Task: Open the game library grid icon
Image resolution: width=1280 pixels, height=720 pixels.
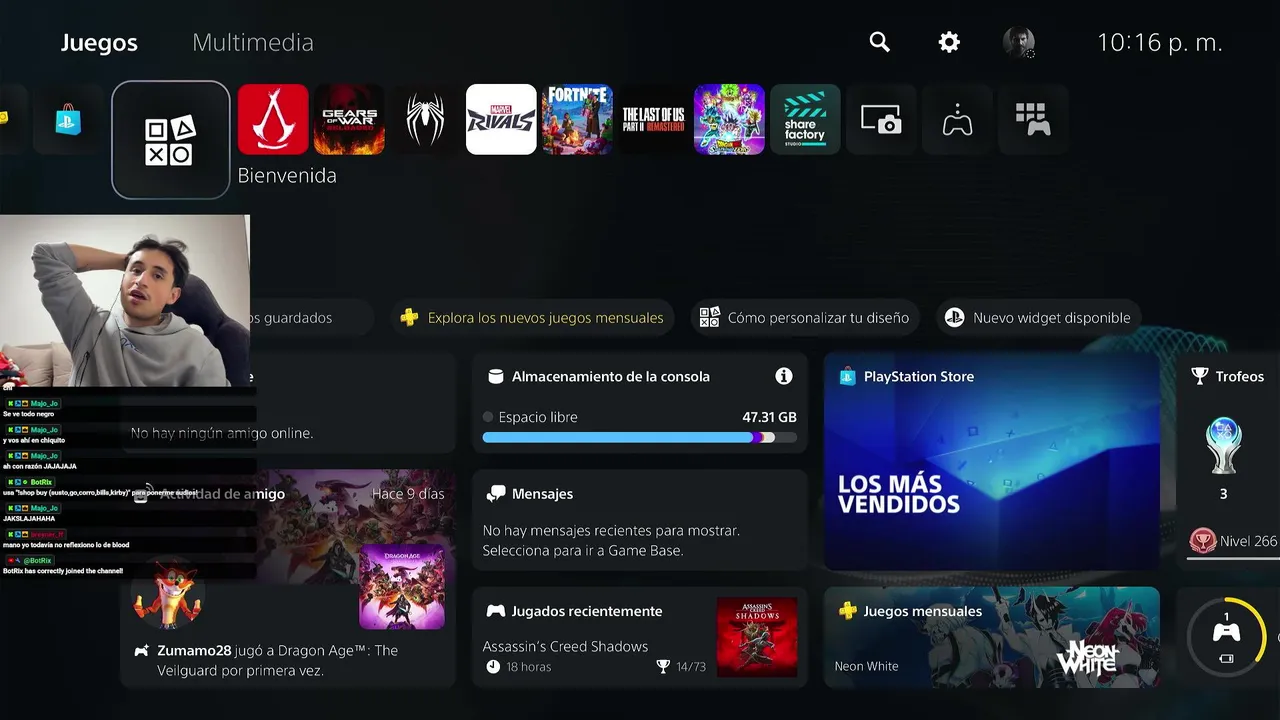Action: tap(1033, 120)
